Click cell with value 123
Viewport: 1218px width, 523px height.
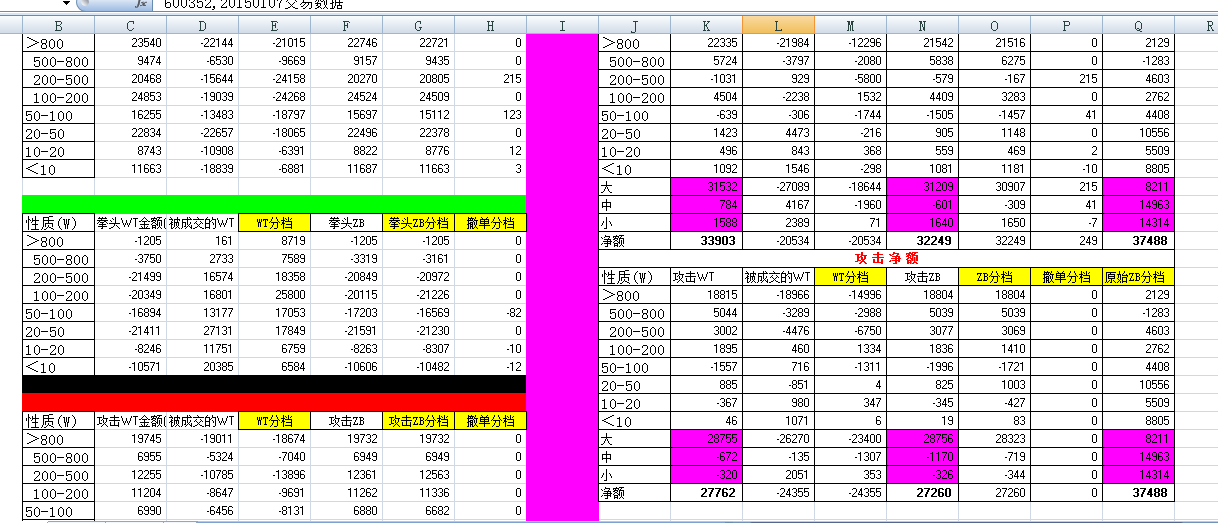pyautogui.click(x=490, y=115)
